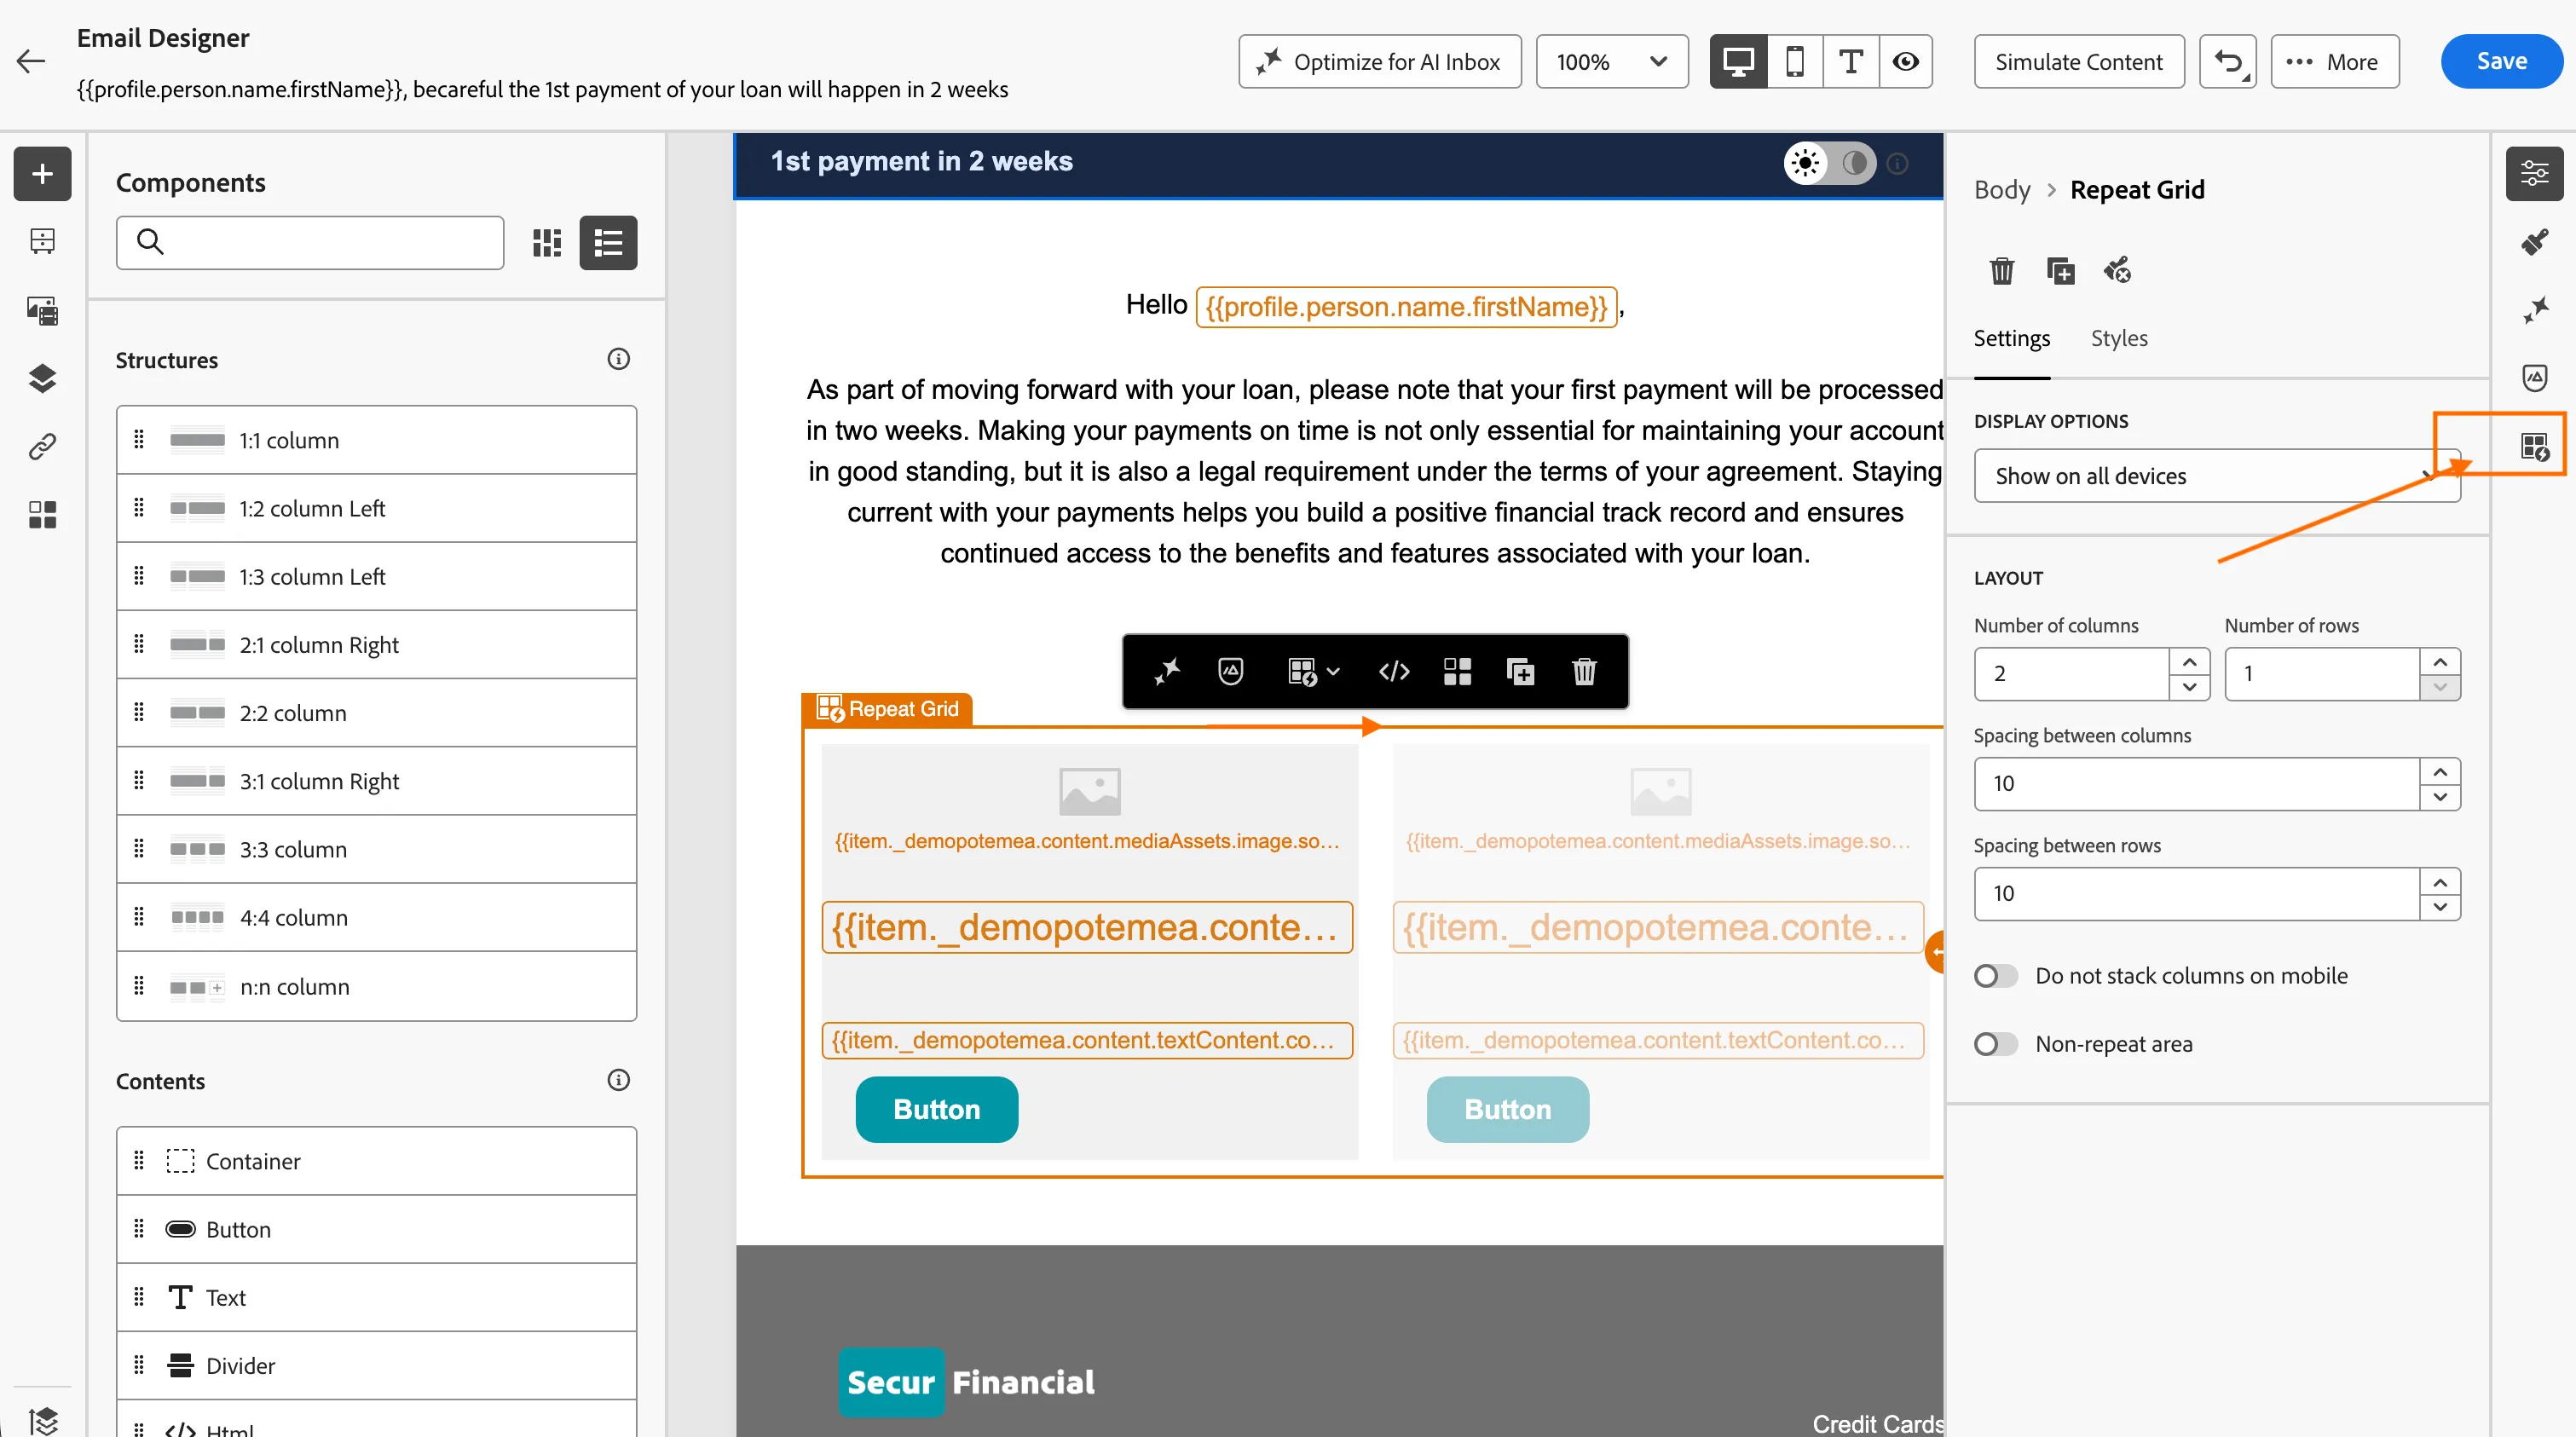2576x1437 pixels.
Task: Duplicate Repeat Grid from settings panel
Action: [x=2060, y=270]
